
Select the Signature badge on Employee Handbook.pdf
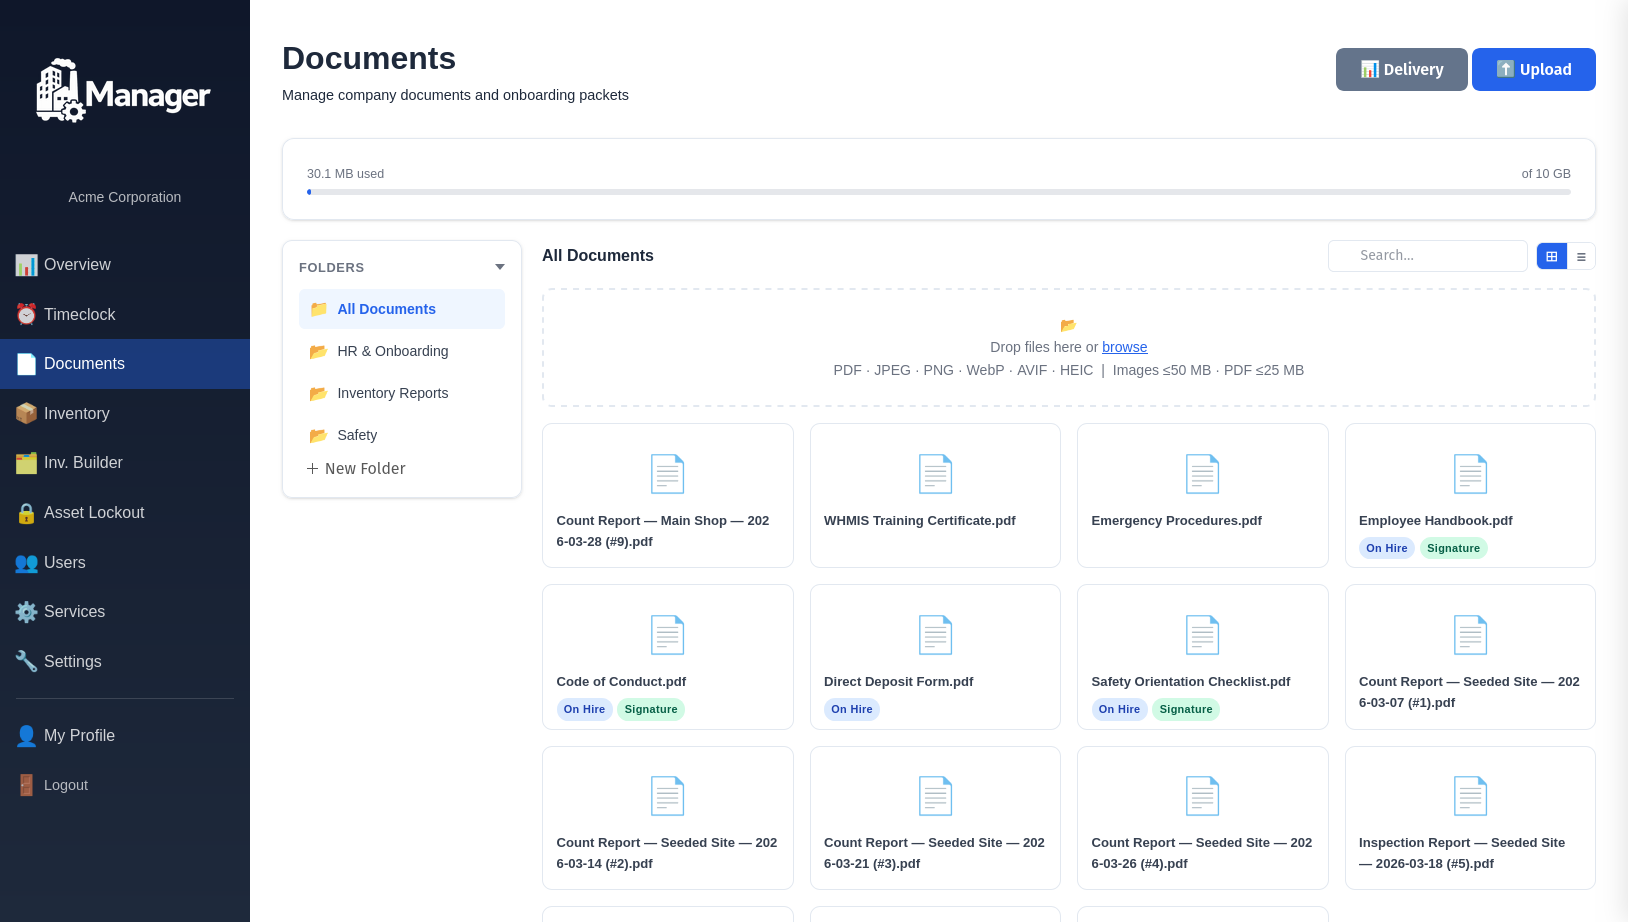1453,548
